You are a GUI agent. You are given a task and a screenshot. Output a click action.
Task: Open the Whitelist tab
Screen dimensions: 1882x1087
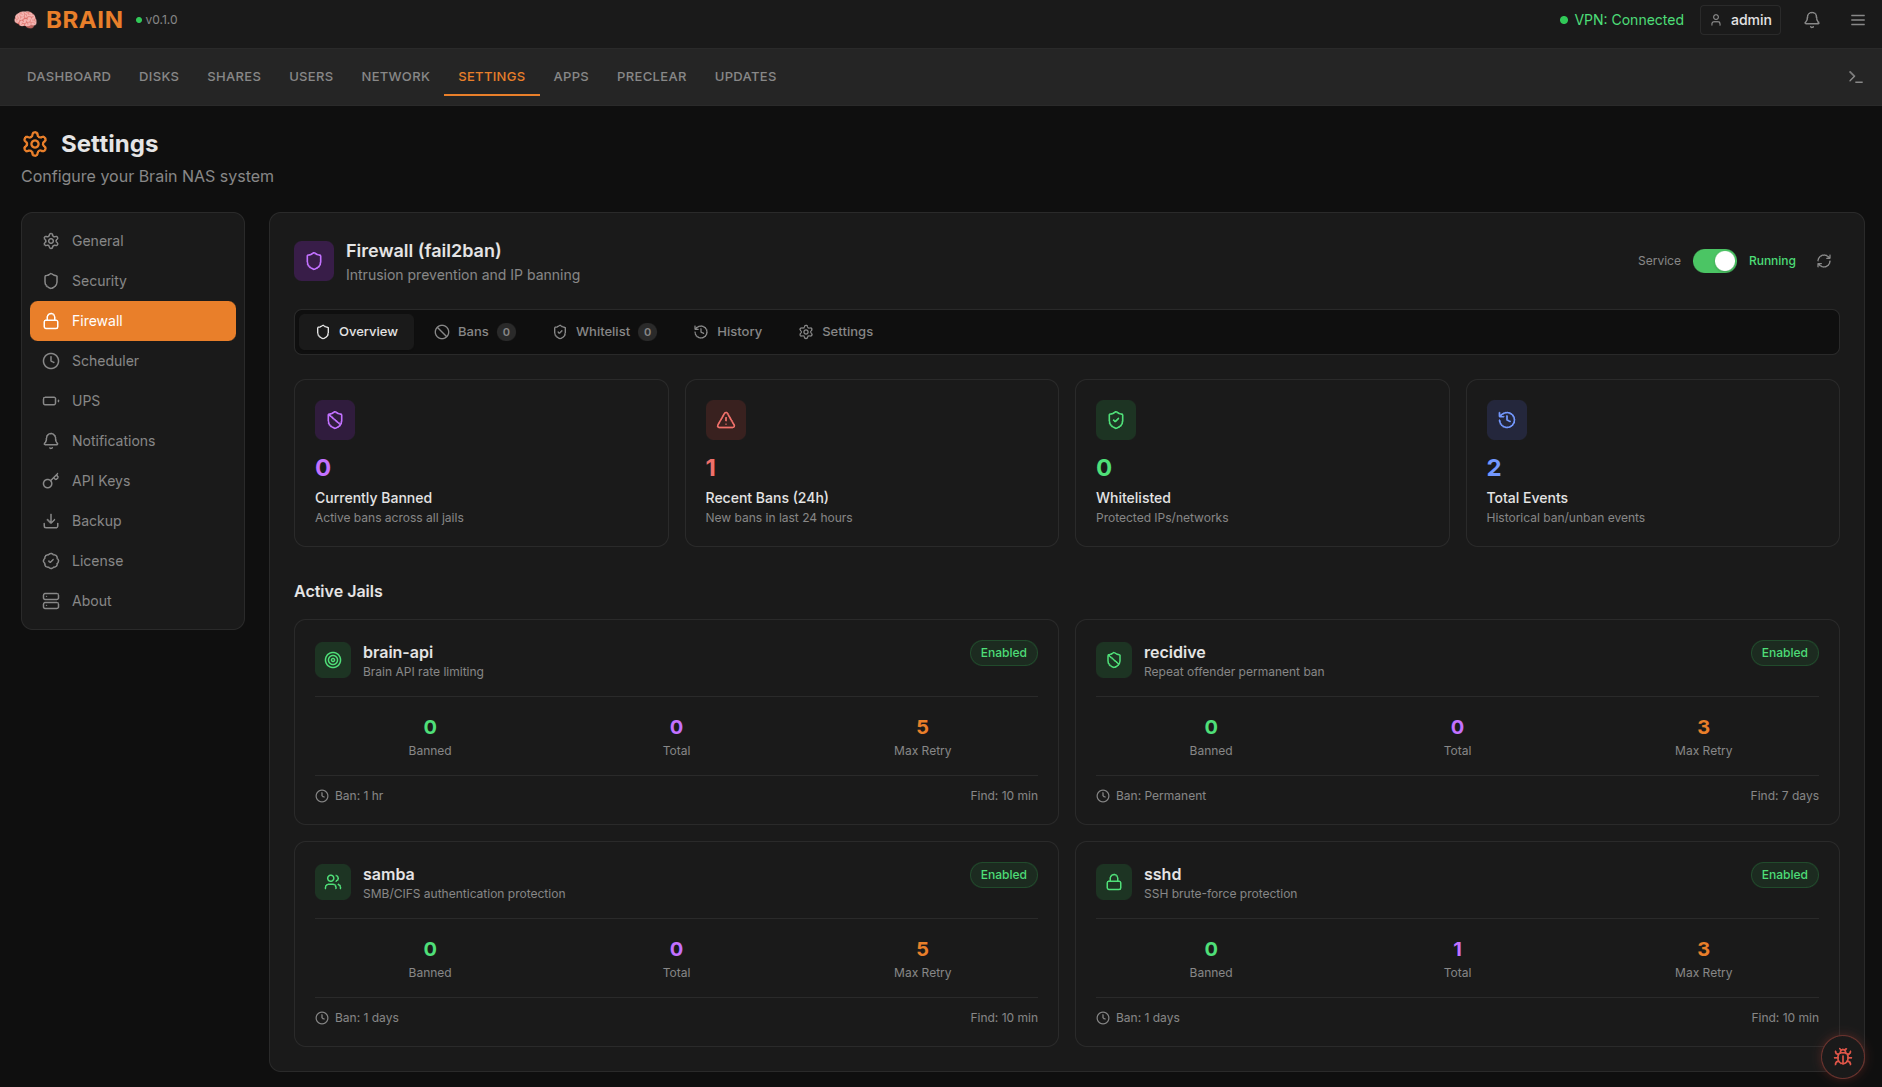(604, 332)
